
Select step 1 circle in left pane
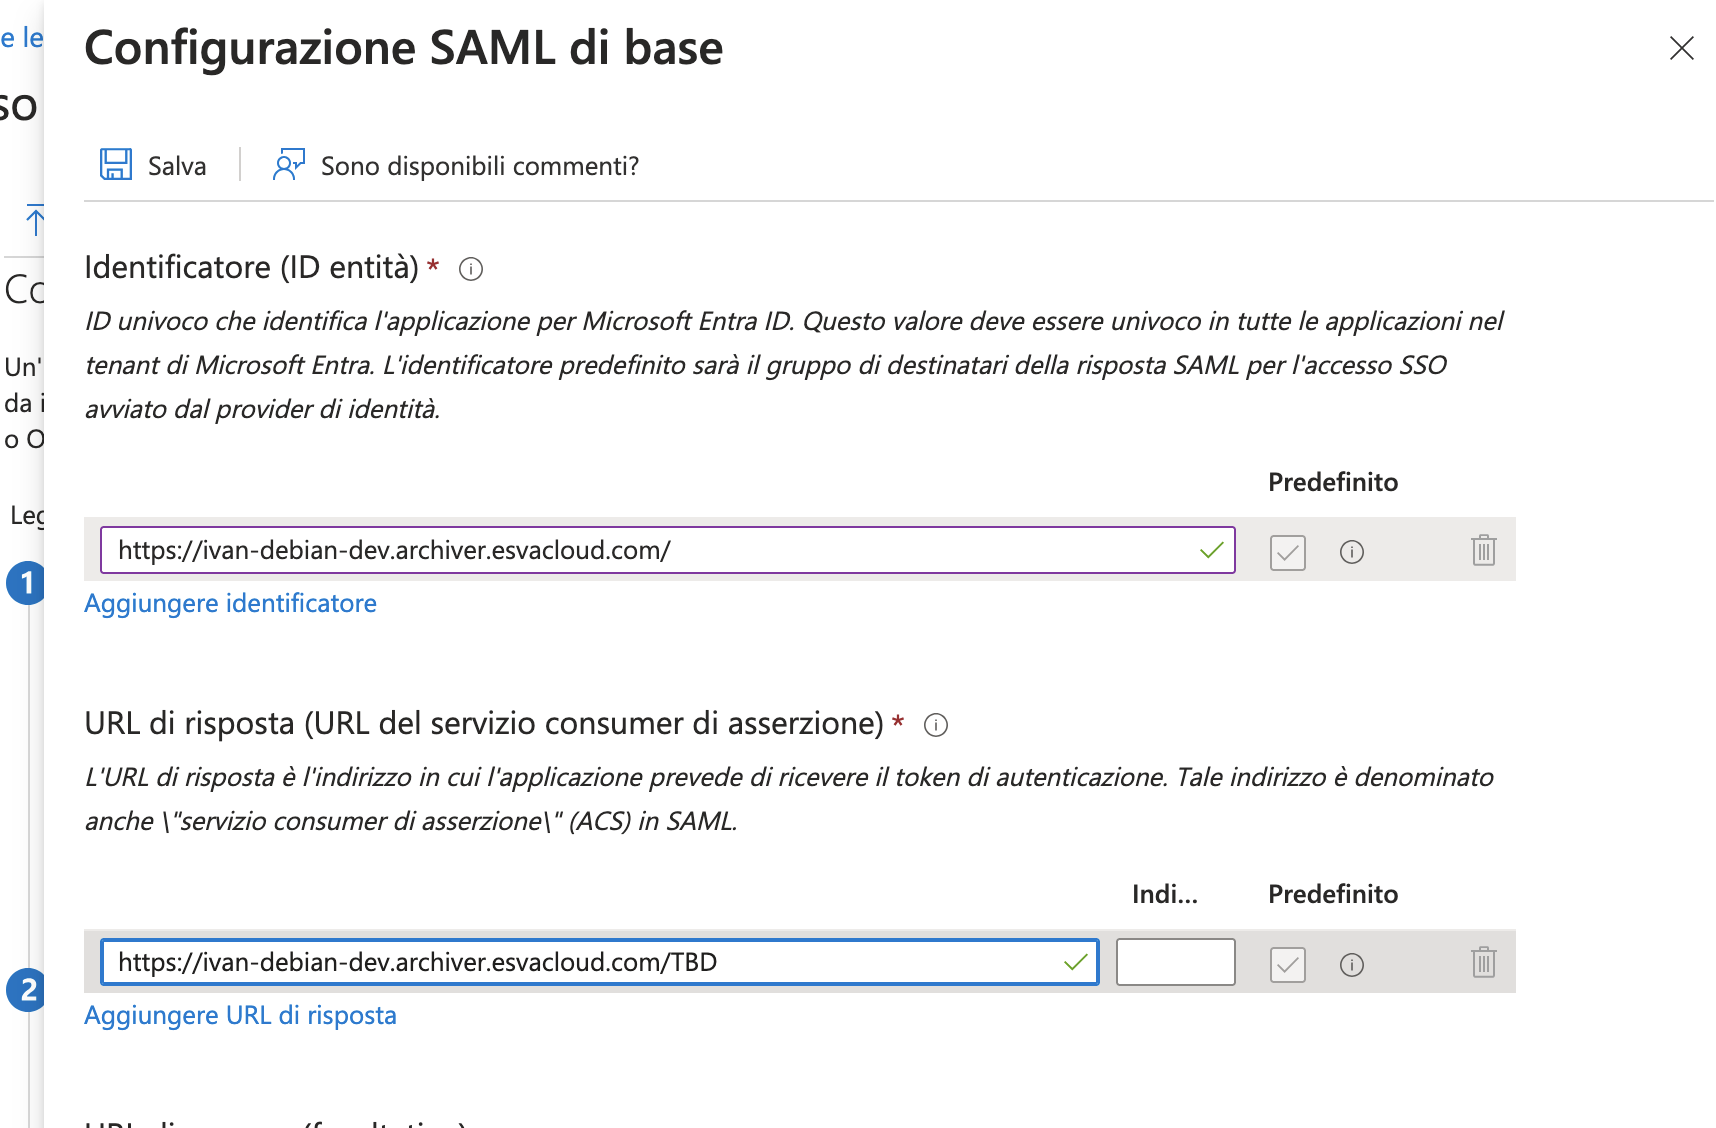(x=26, y=583)
